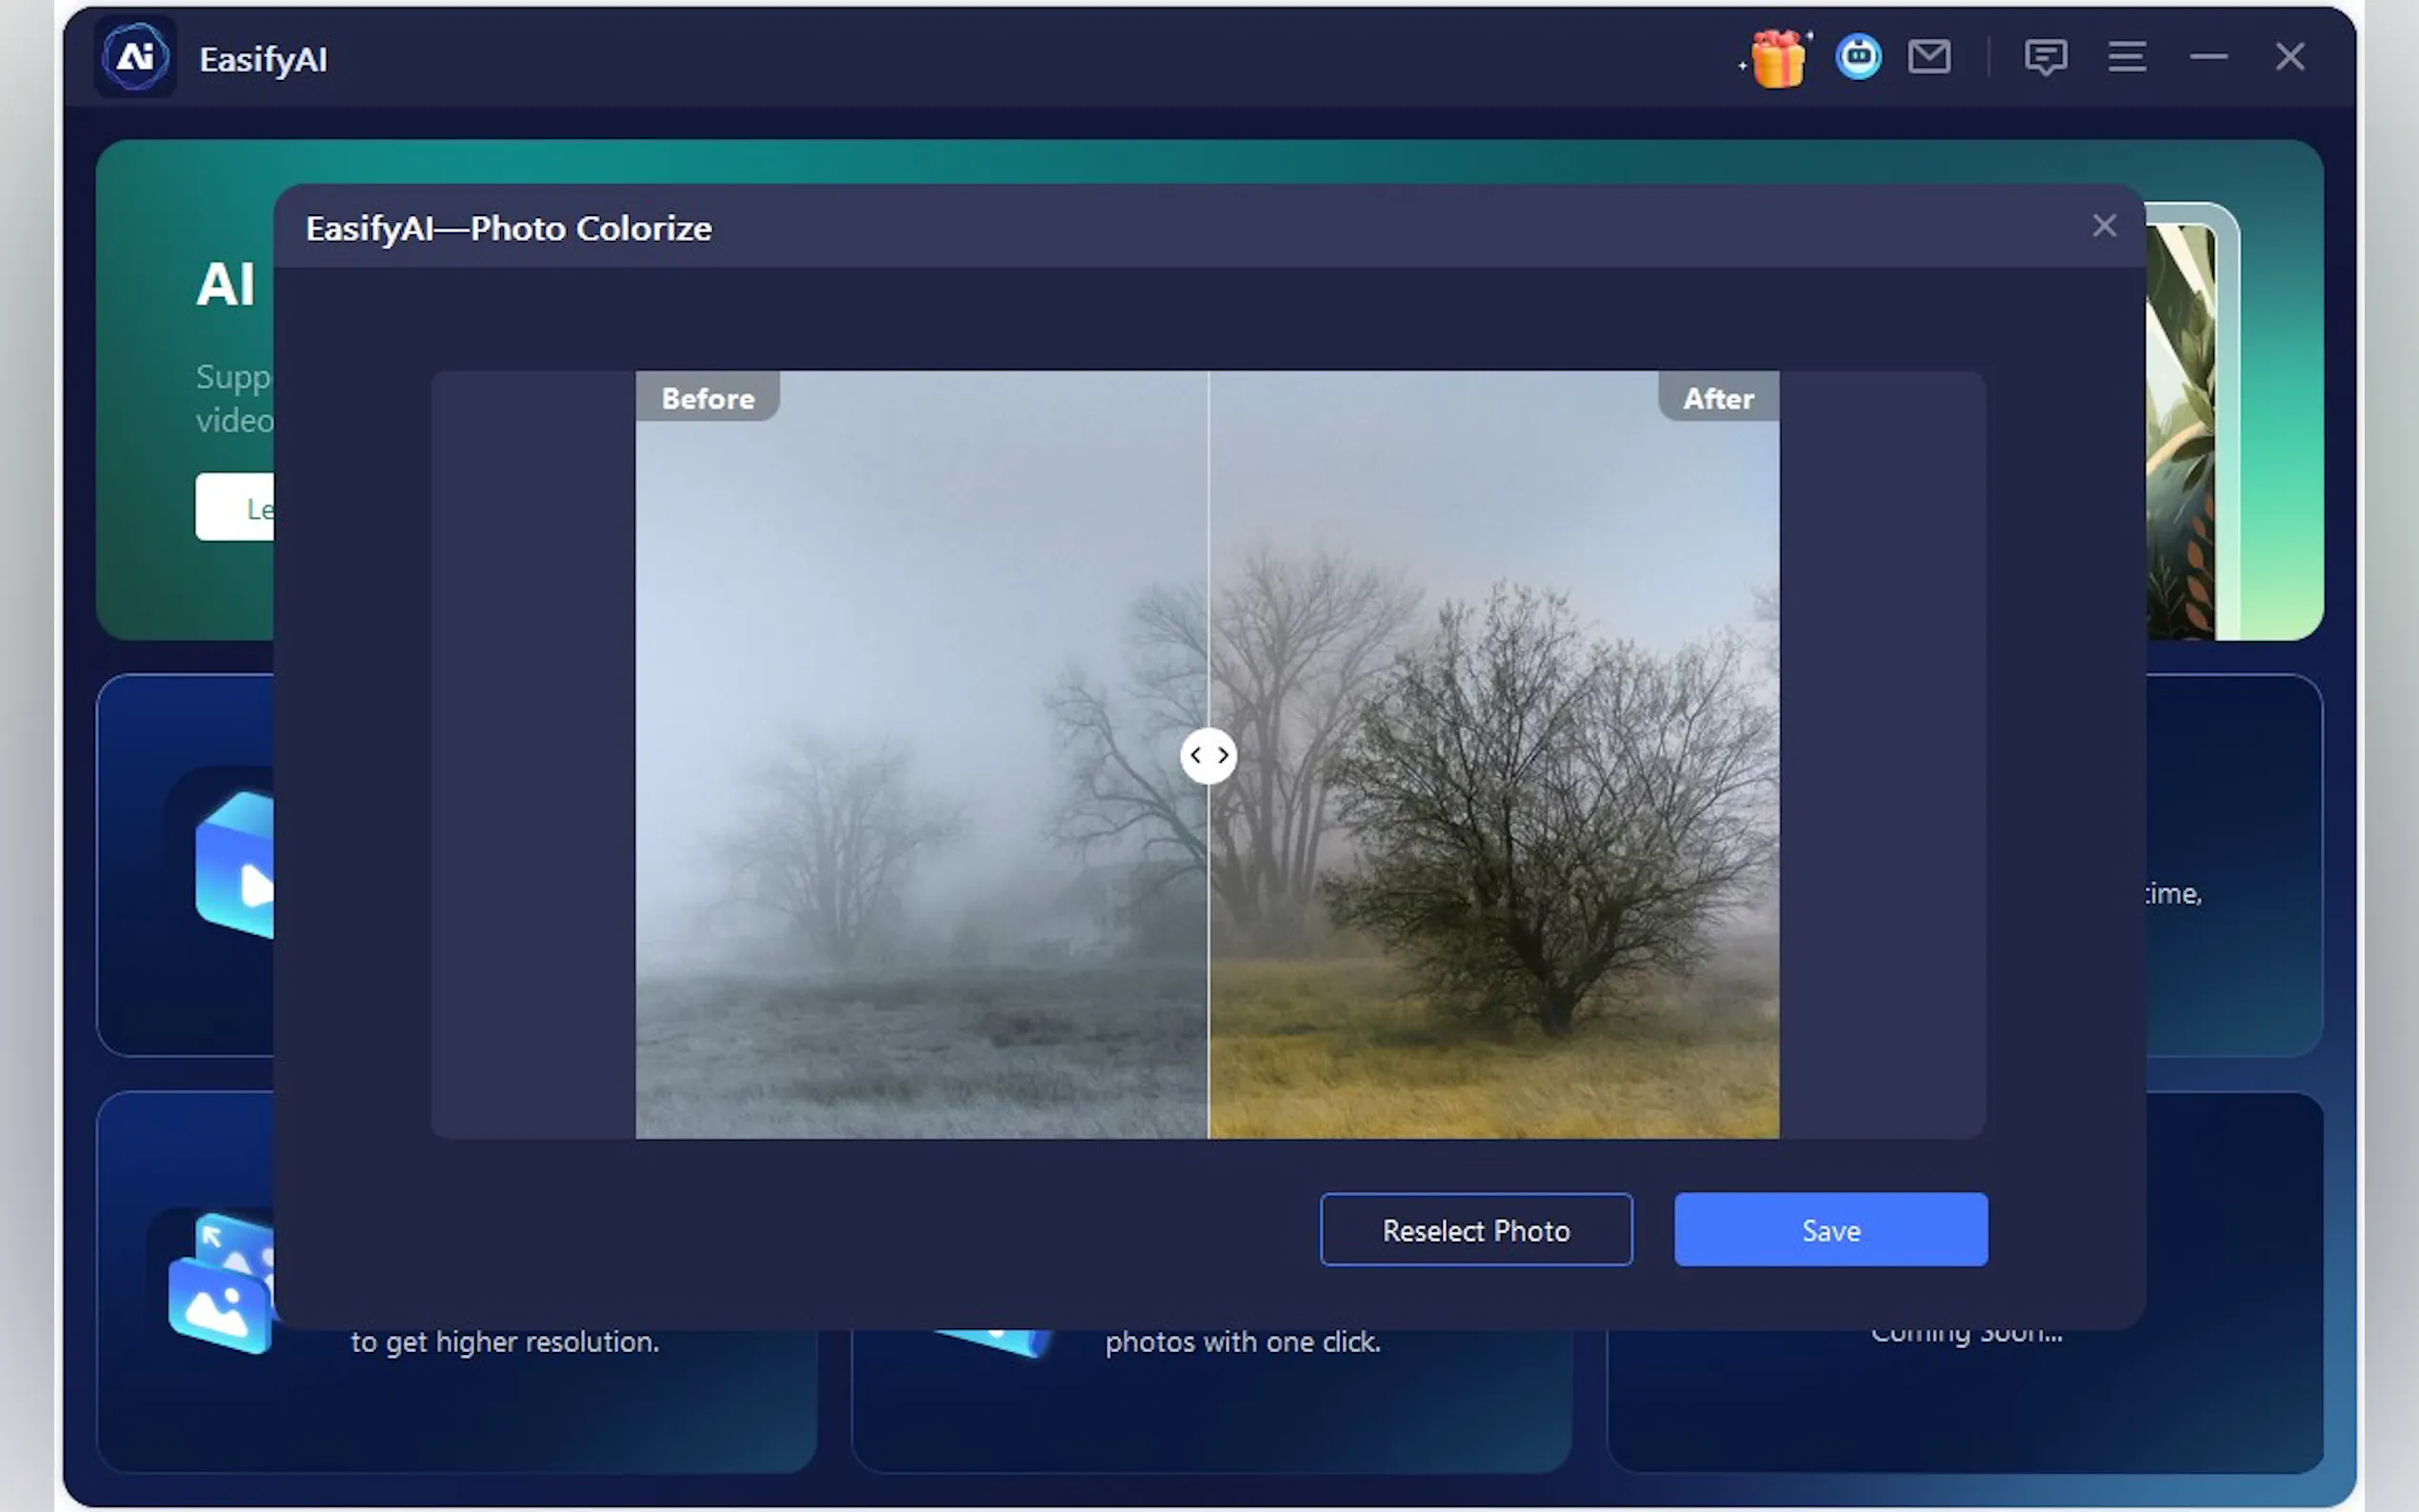This screenshot has height=1512, width=2419.
Task: Click the leafy banner artwork thumbnail
Action: point(2182,430)
